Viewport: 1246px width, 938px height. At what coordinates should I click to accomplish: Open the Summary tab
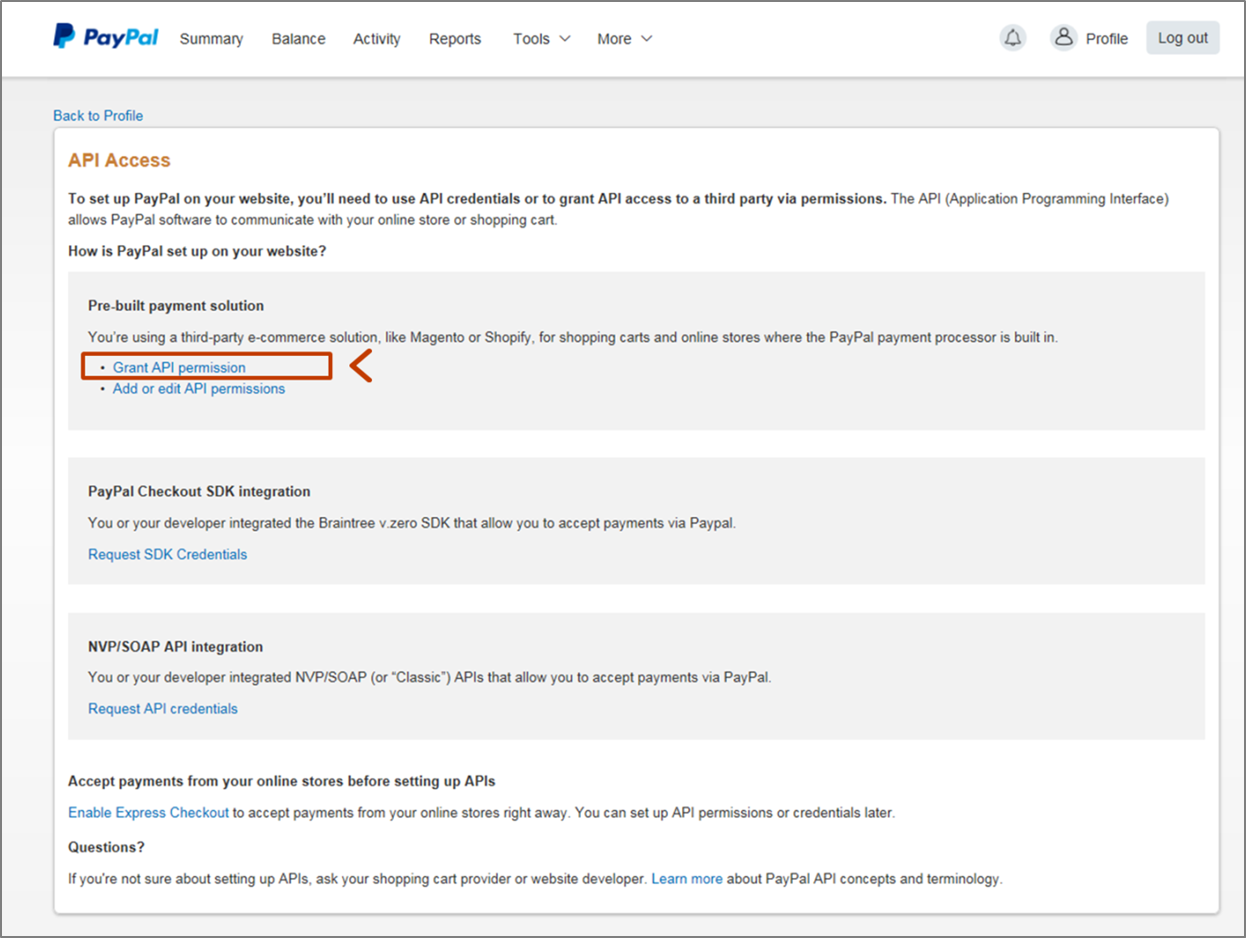[211, 39]
